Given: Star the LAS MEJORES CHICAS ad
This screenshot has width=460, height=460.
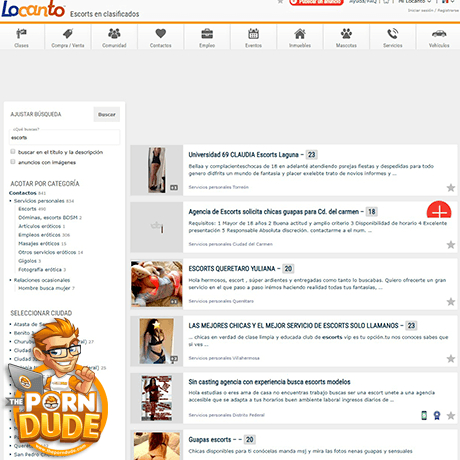Looking at the screenshot, I should pyautogui.click(x=451, y=359).
